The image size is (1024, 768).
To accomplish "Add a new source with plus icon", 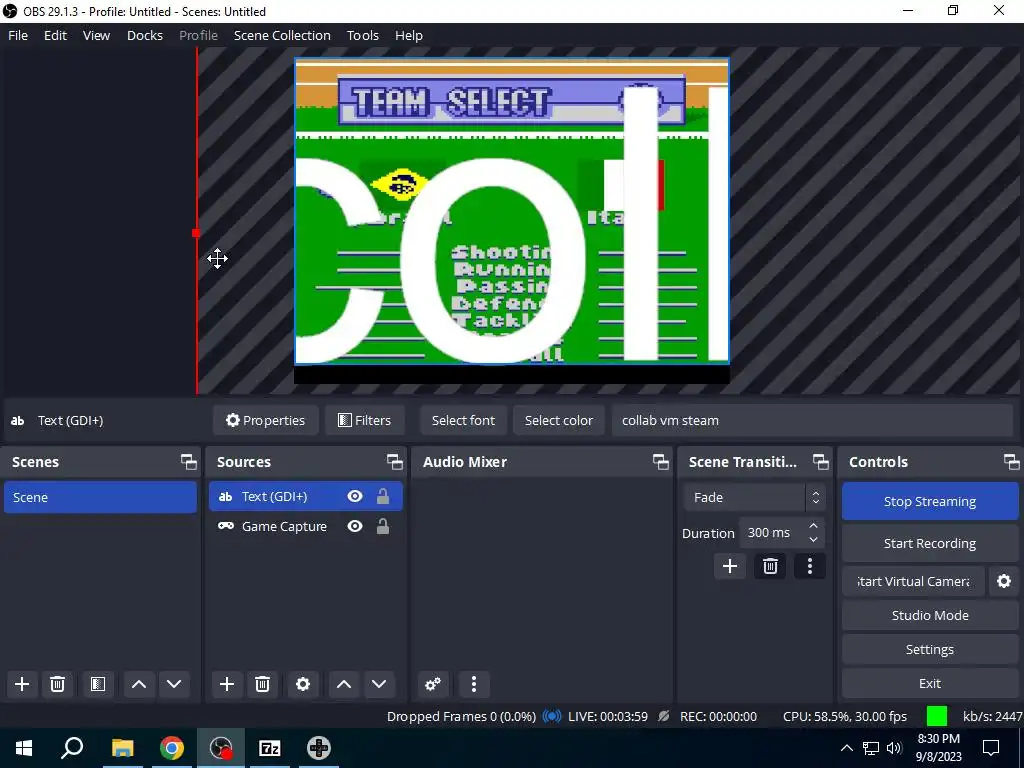I will point(227,684).
